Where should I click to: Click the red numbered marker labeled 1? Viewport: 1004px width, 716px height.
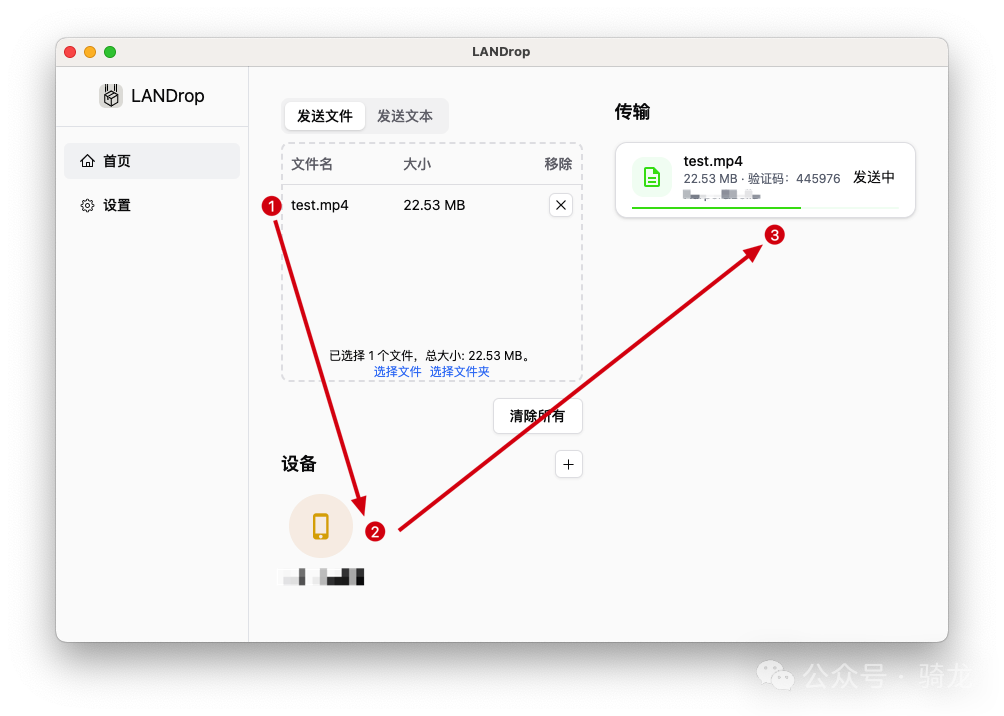[x=271, y=206]
